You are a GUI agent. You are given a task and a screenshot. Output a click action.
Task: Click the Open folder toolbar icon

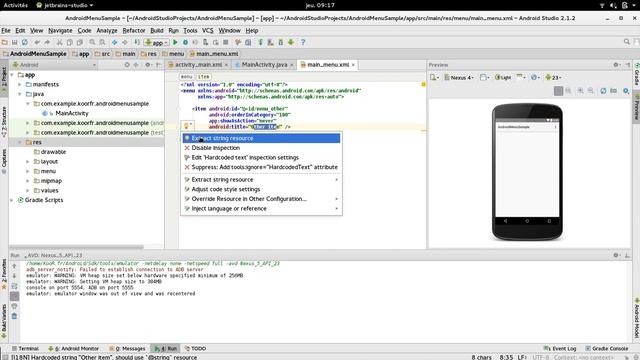tap(4, 42)
